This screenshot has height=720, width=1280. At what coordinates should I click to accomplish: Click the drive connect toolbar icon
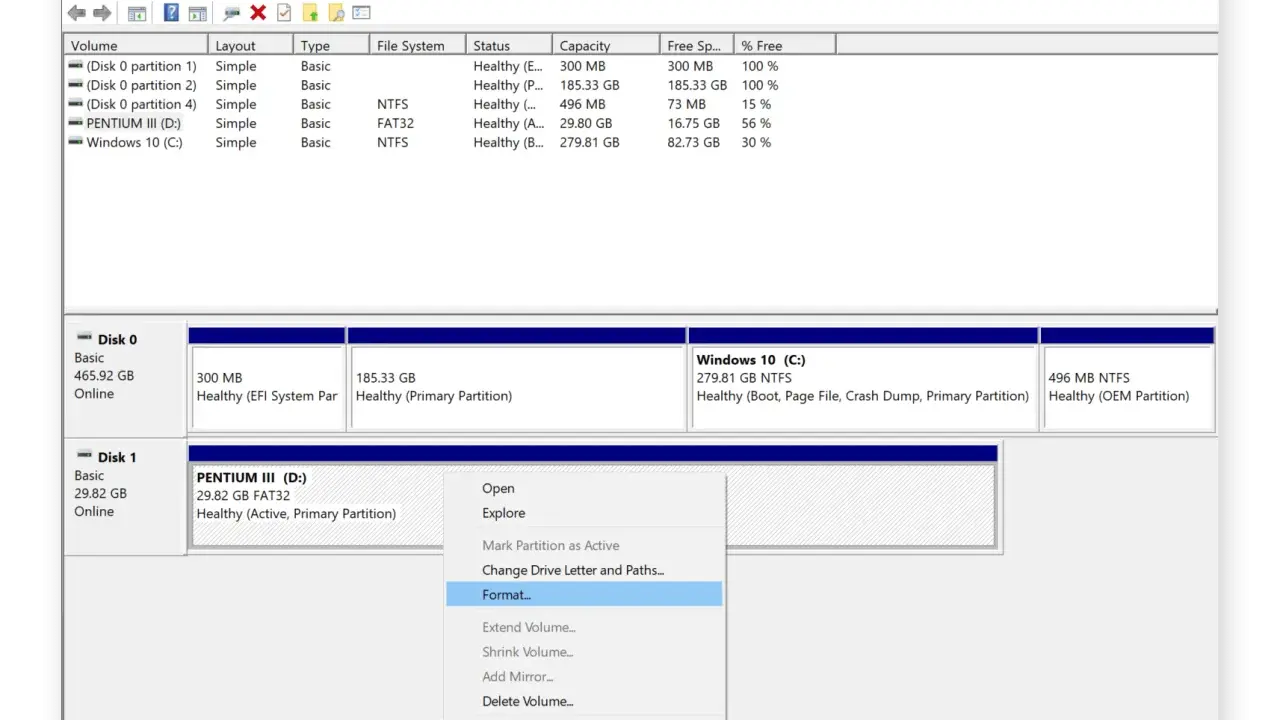(232, 13)
